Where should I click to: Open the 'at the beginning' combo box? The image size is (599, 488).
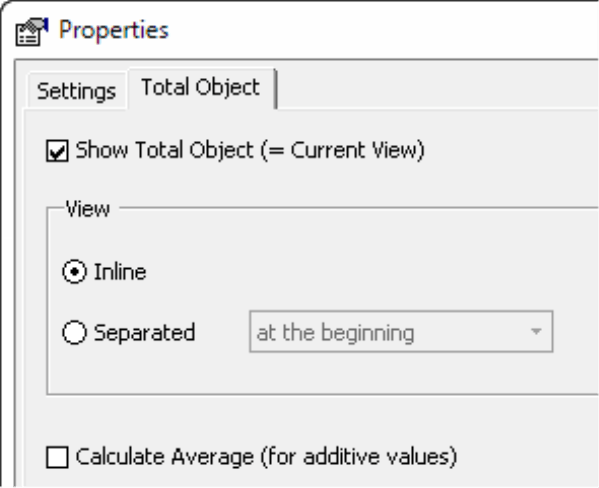[401, 332]
